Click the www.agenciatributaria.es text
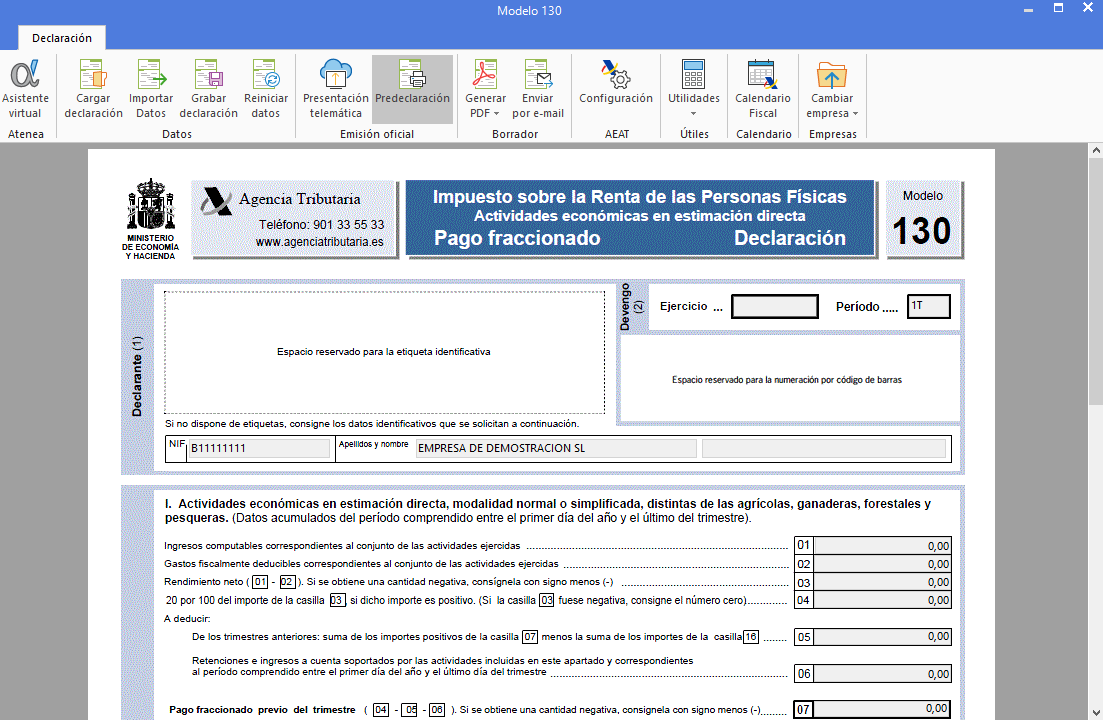 point(320,241)
